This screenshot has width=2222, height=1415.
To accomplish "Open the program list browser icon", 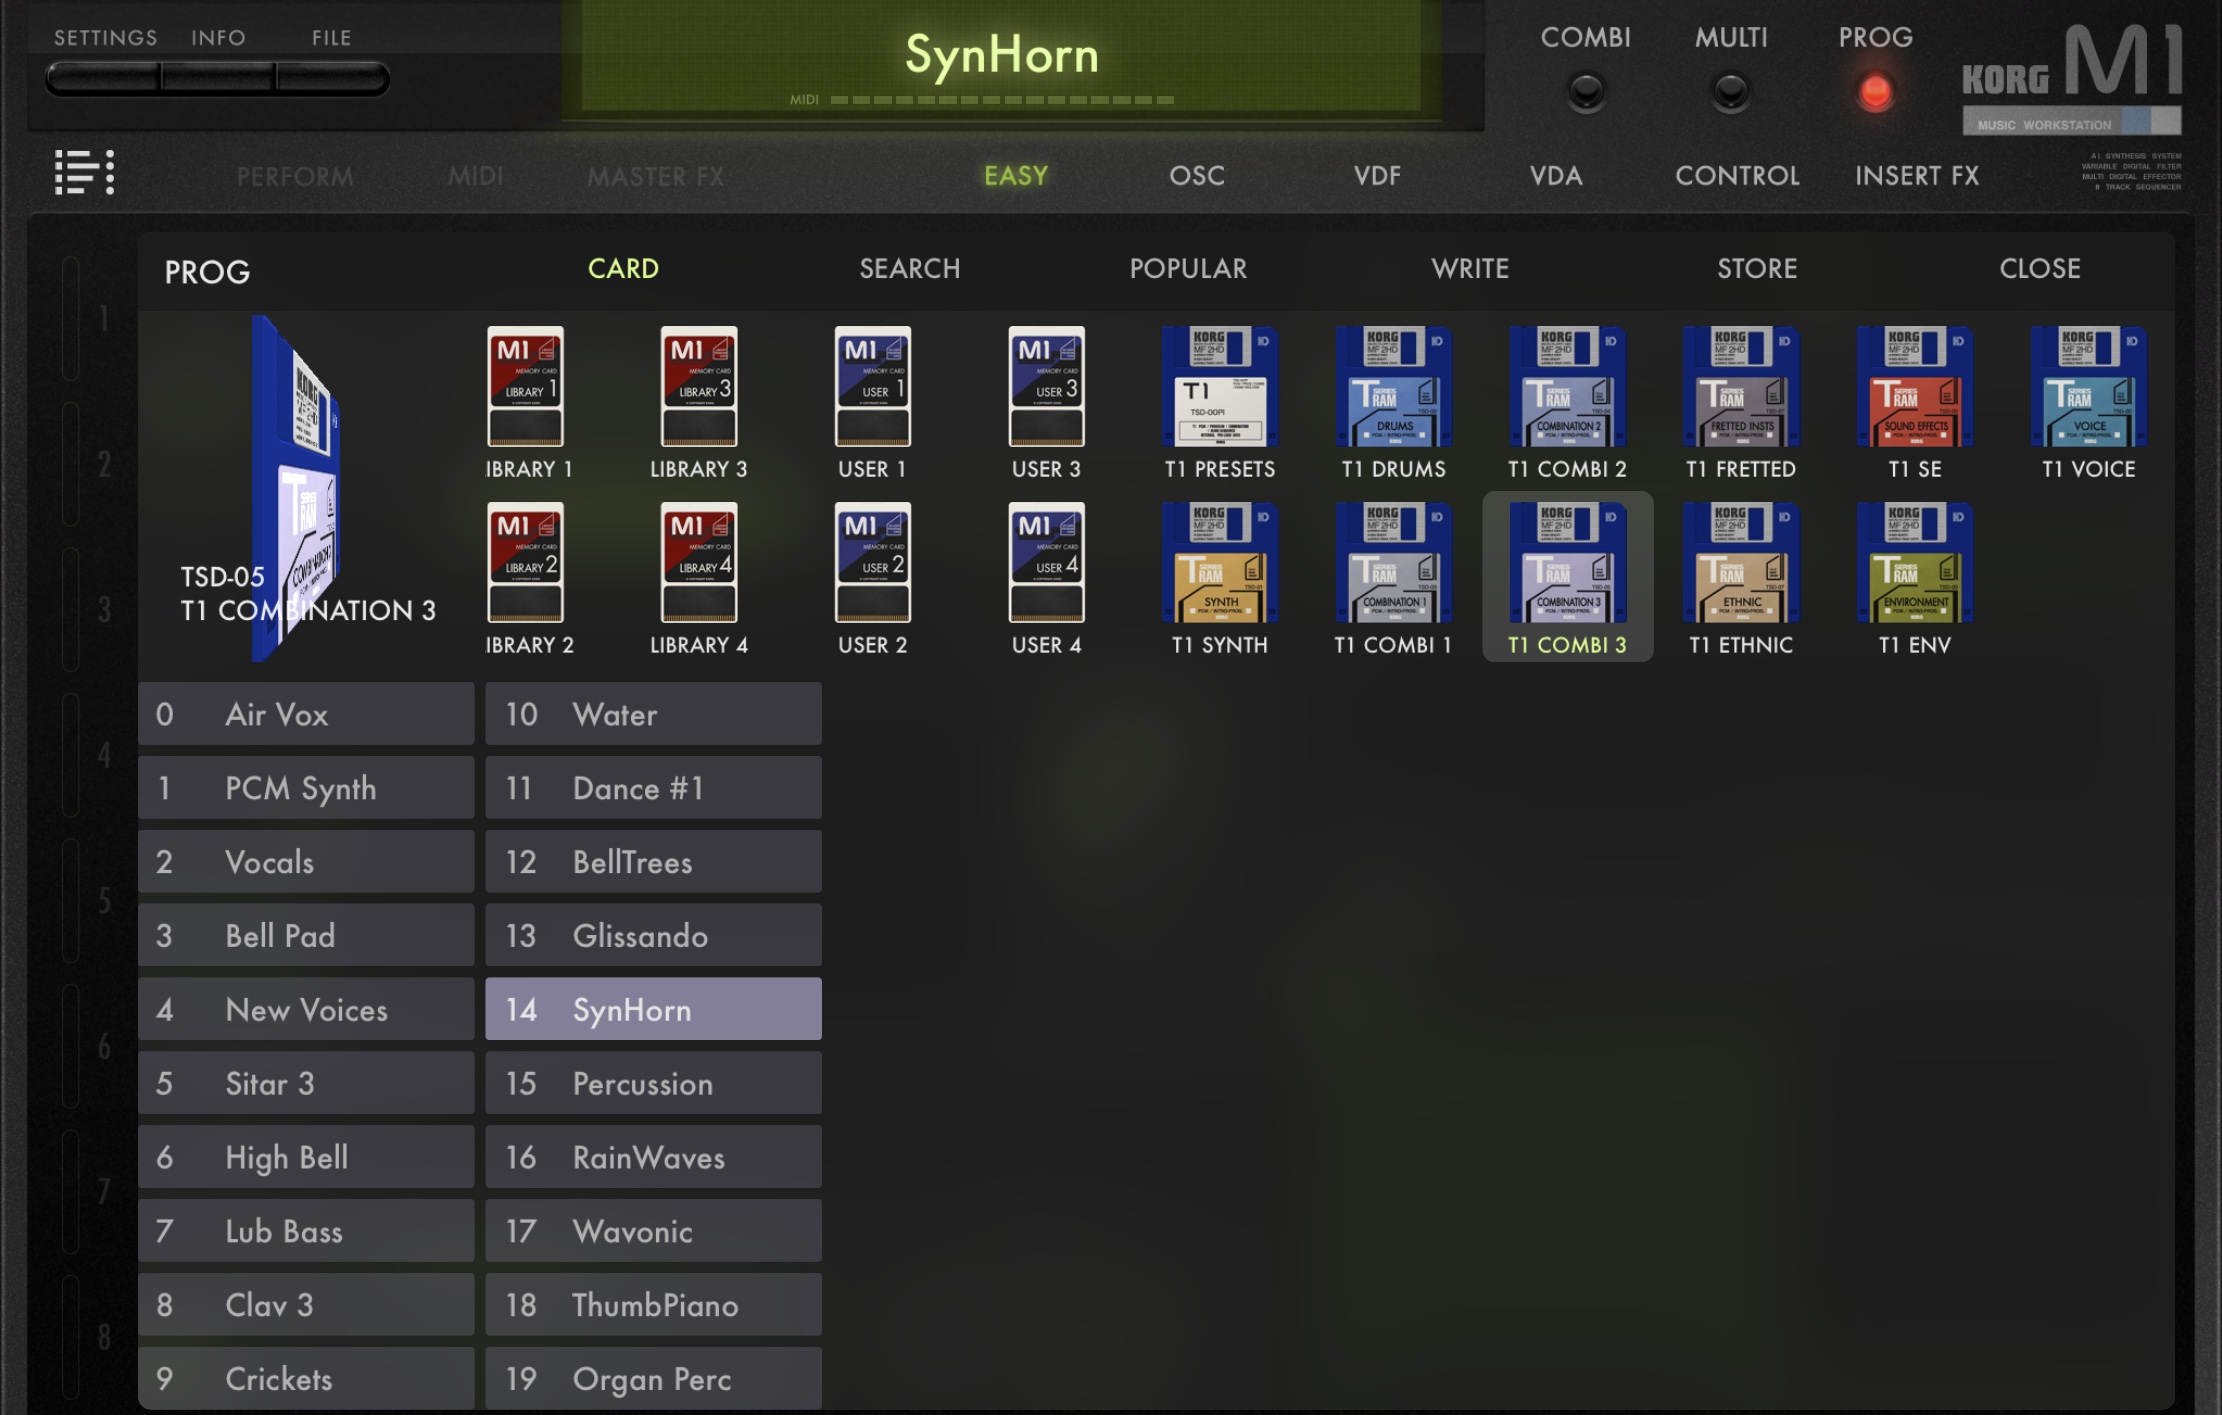I will pyautogui.click(x=84, y=172).
